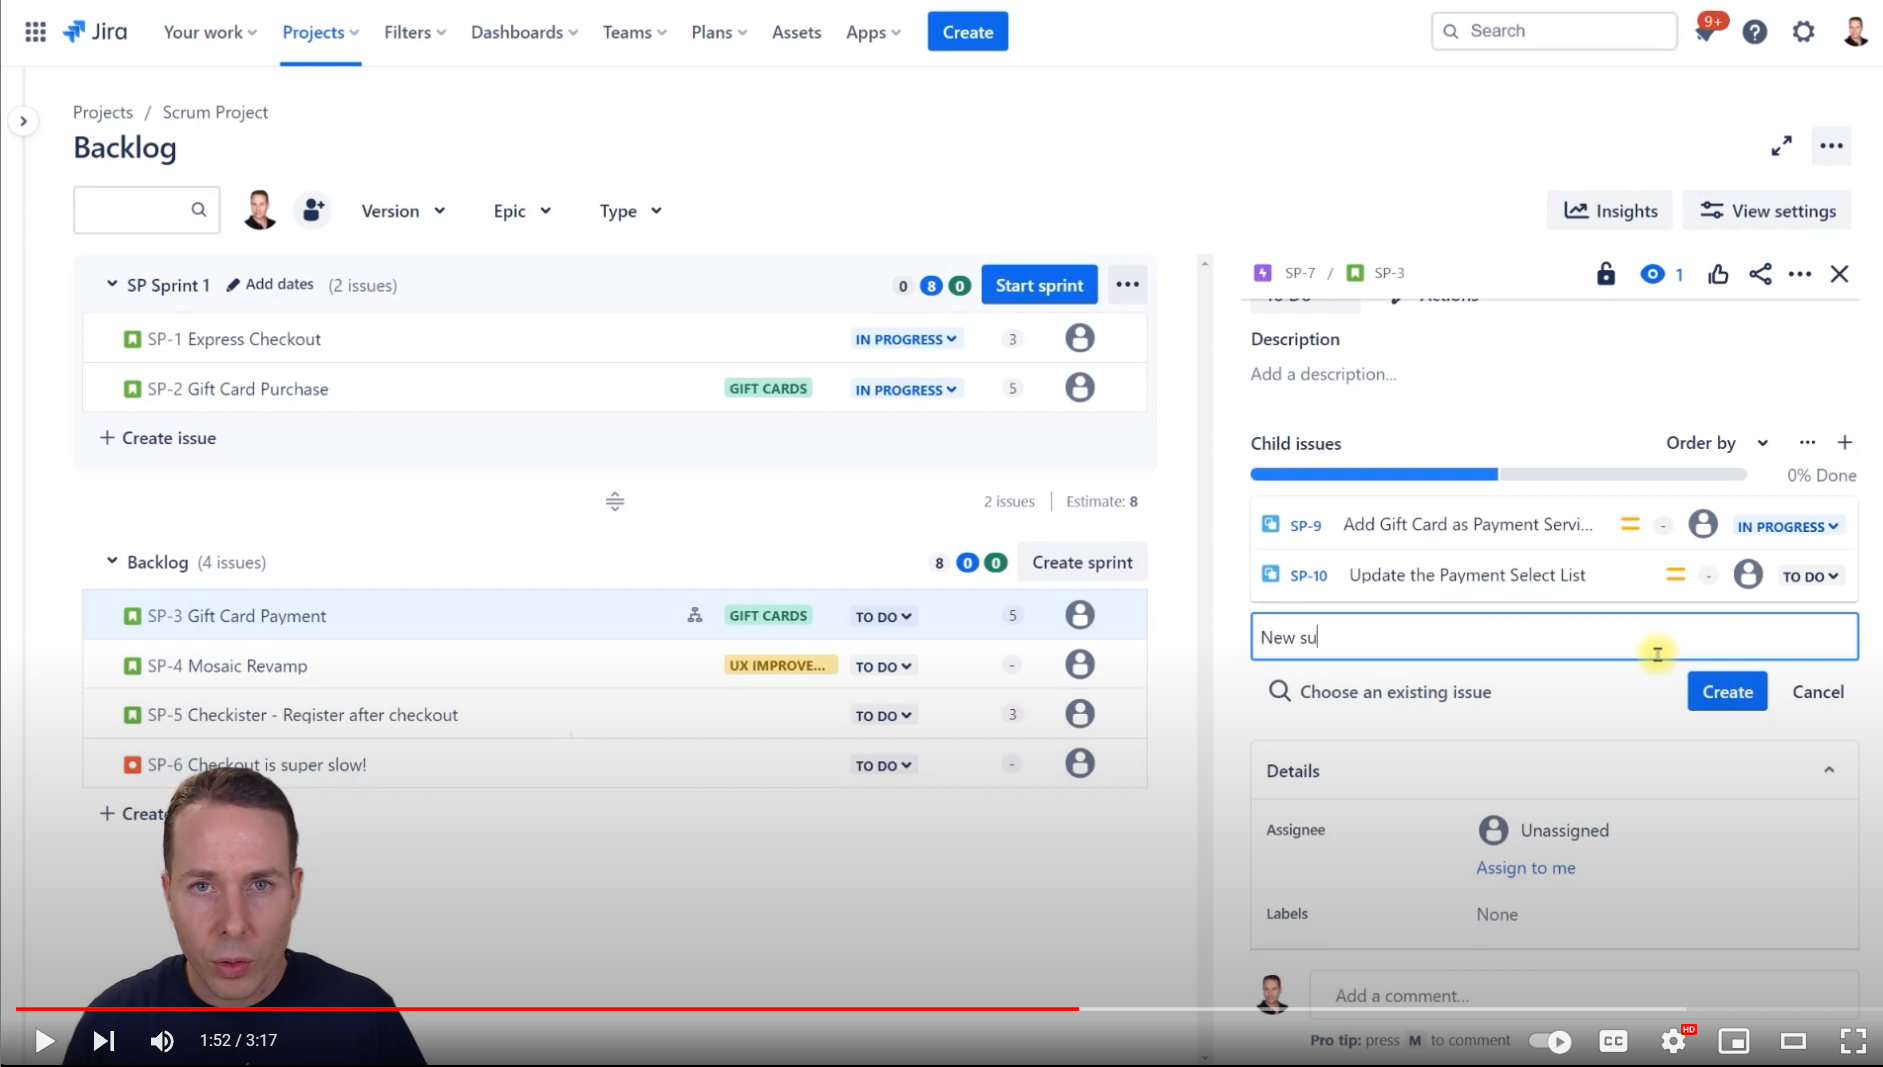Focus the child issue summary input
This screenshot has width=1883, height=1067.
click(x=1554, y=637)
